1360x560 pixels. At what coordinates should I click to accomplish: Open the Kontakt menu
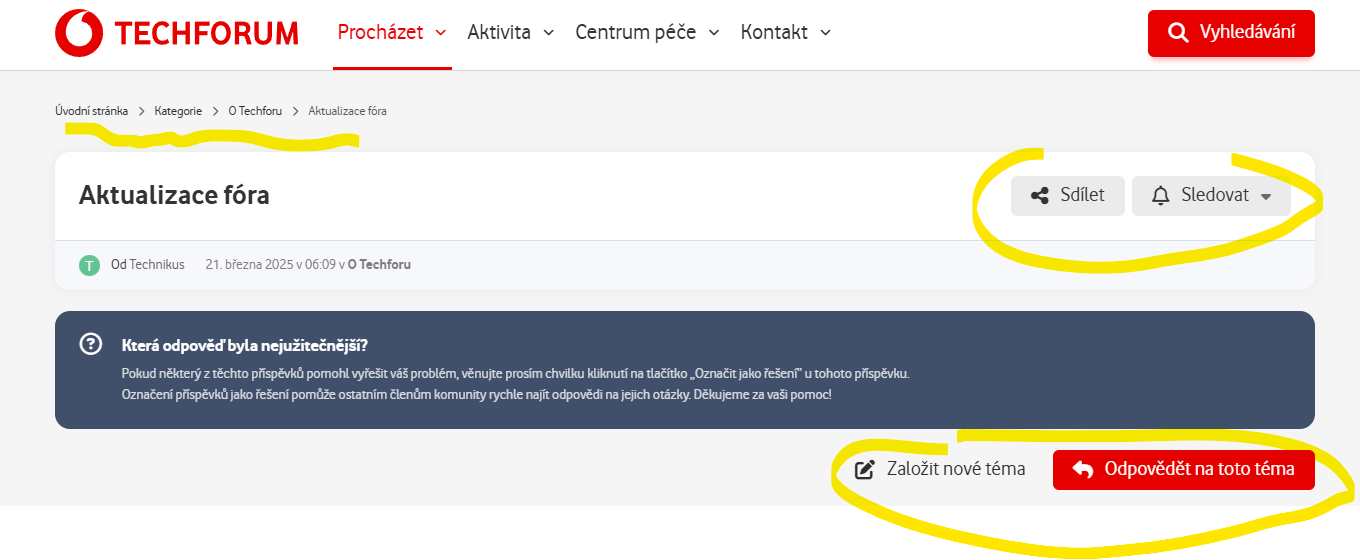tap(786, 32)
